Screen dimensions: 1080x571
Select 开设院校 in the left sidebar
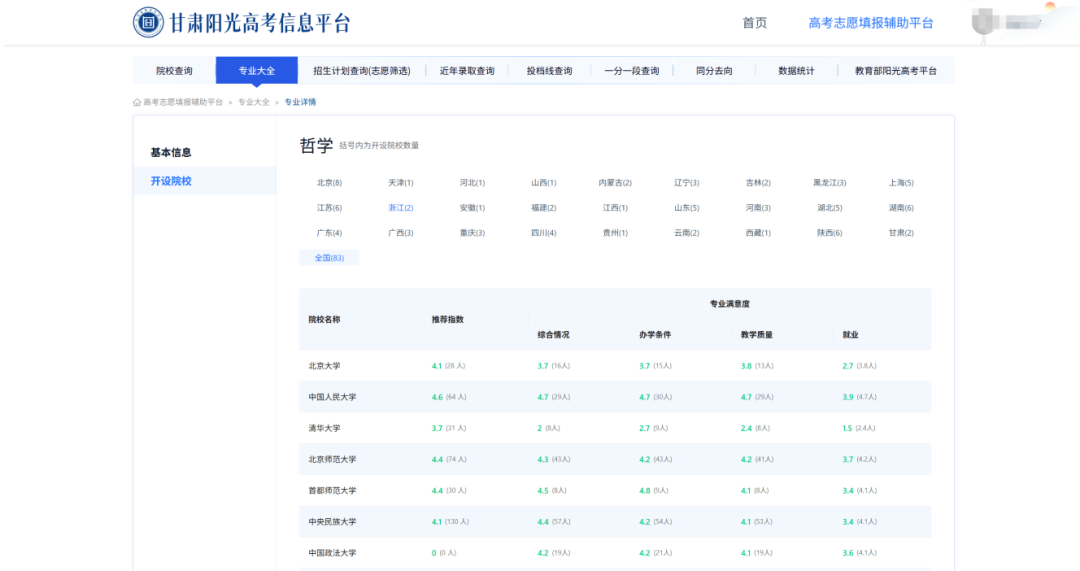click(205, 181)
